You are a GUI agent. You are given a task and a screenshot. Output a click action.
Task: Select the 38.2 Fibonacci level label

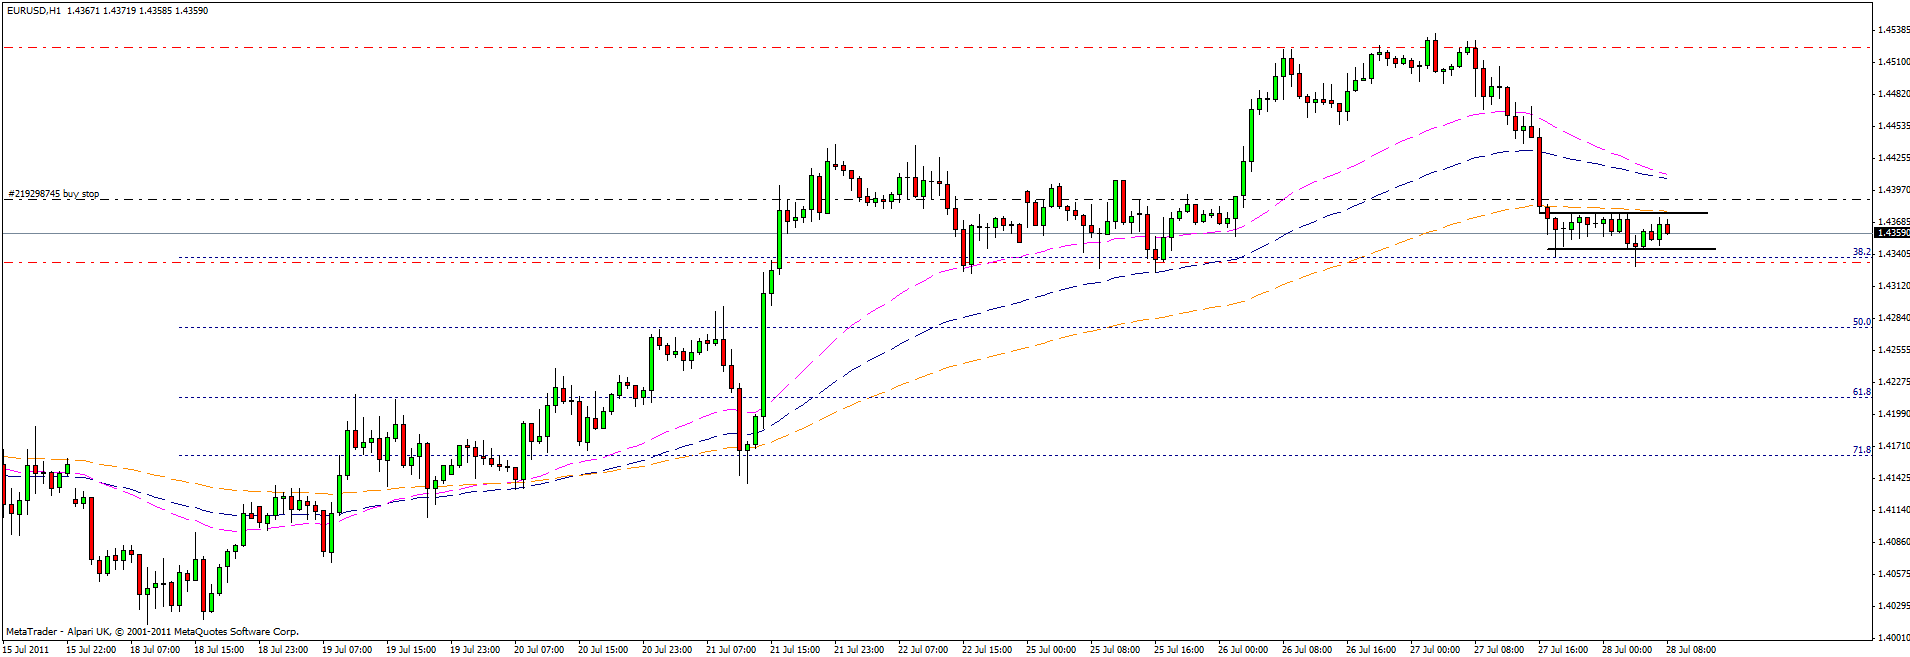(x=1861, y=253)
